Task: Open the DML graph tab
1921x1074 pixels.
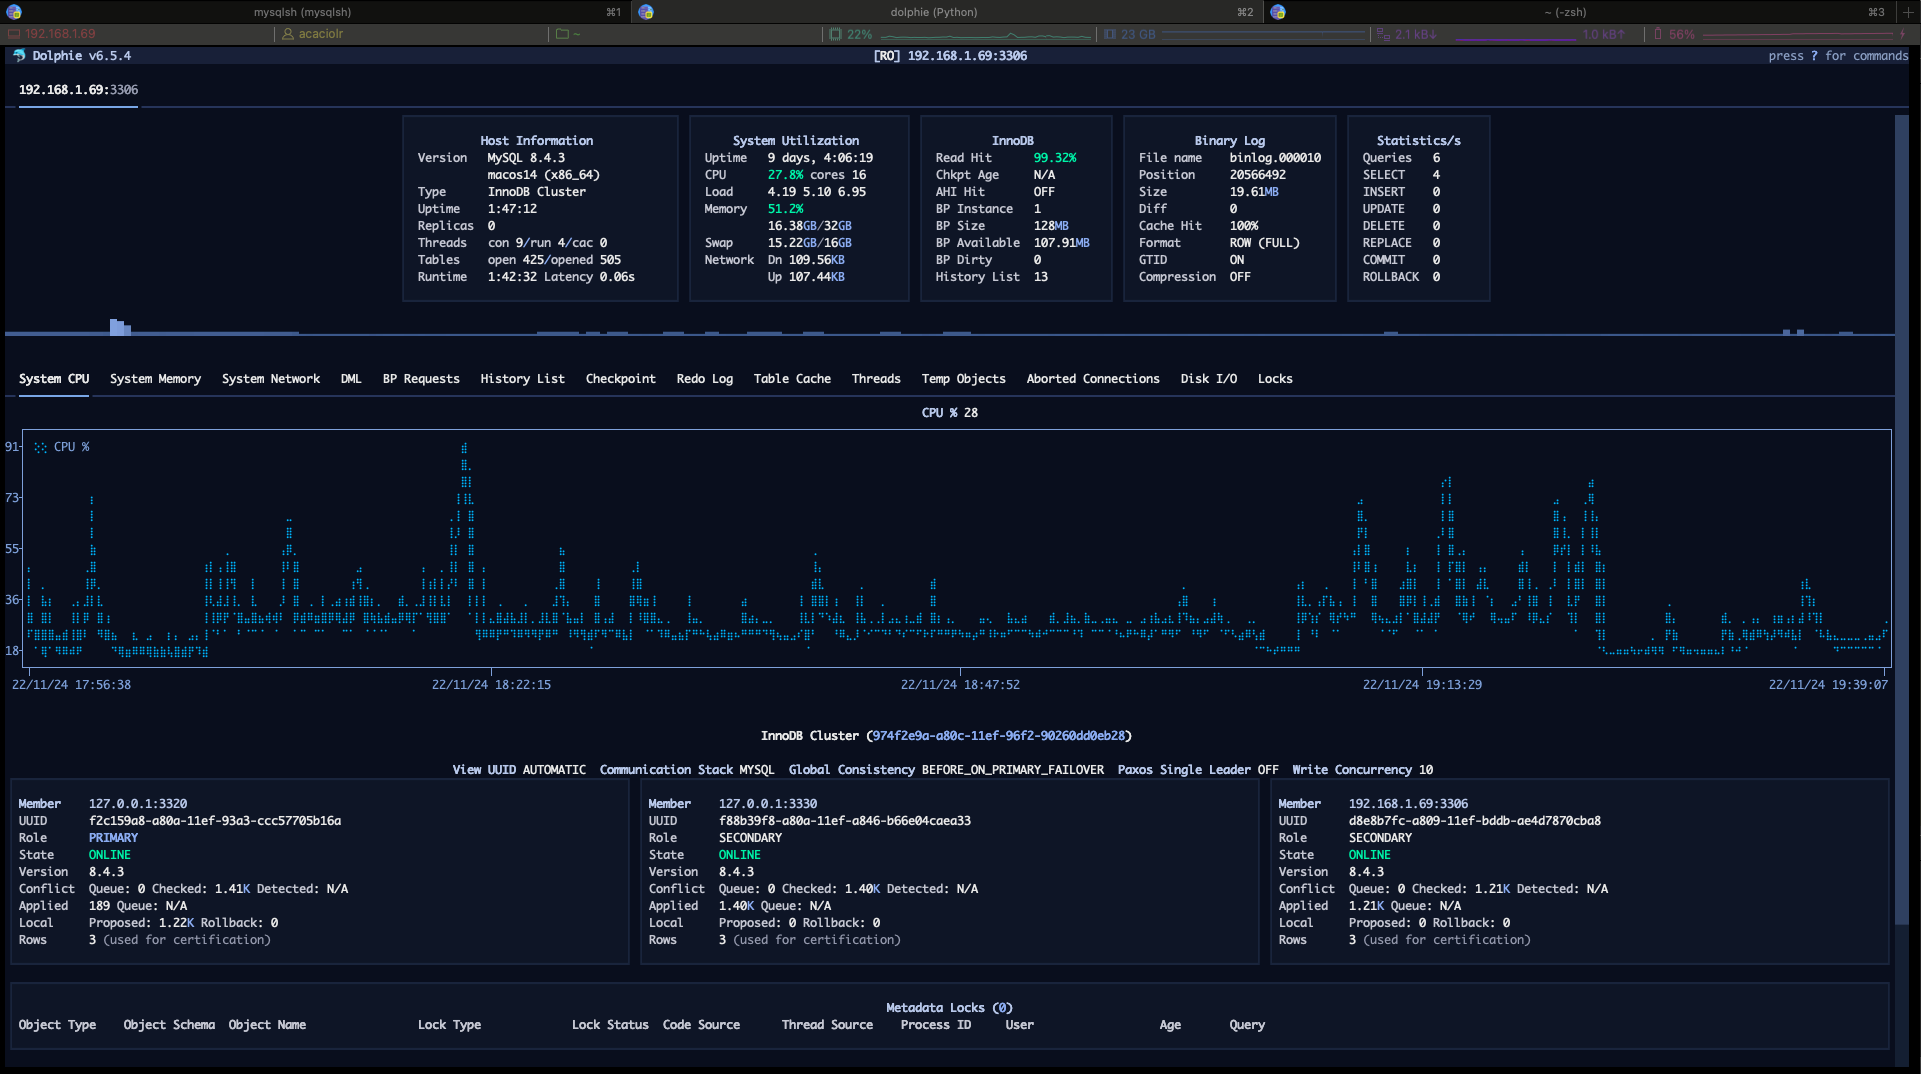Action: pos(351,379)
